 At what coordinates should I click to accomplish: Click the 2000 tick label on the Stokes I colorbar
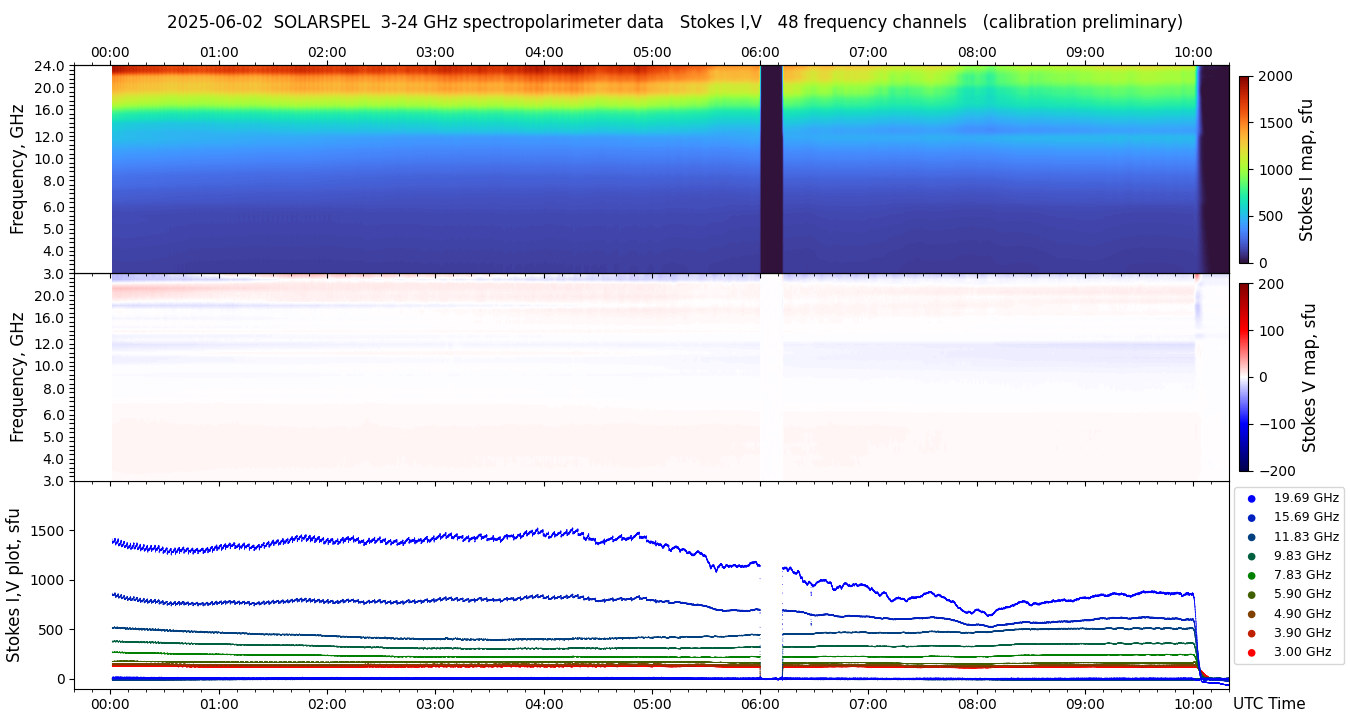pos(1276,76)
